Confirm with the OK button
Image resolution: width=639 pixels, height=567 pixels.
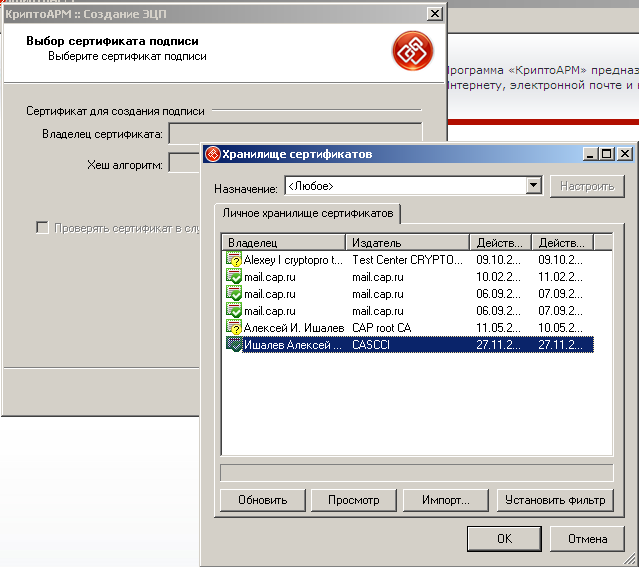pyautogui.click(x=504, y=538)
